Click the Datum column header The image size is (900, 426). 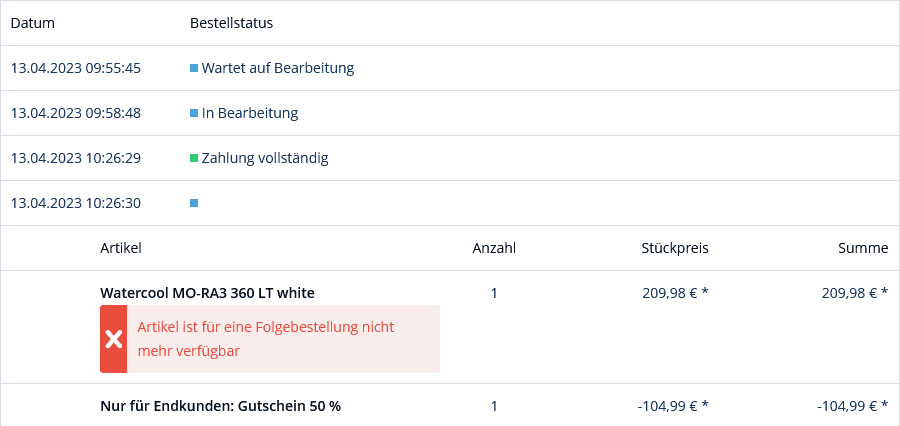pyautogui.click(x=32, y=23)
